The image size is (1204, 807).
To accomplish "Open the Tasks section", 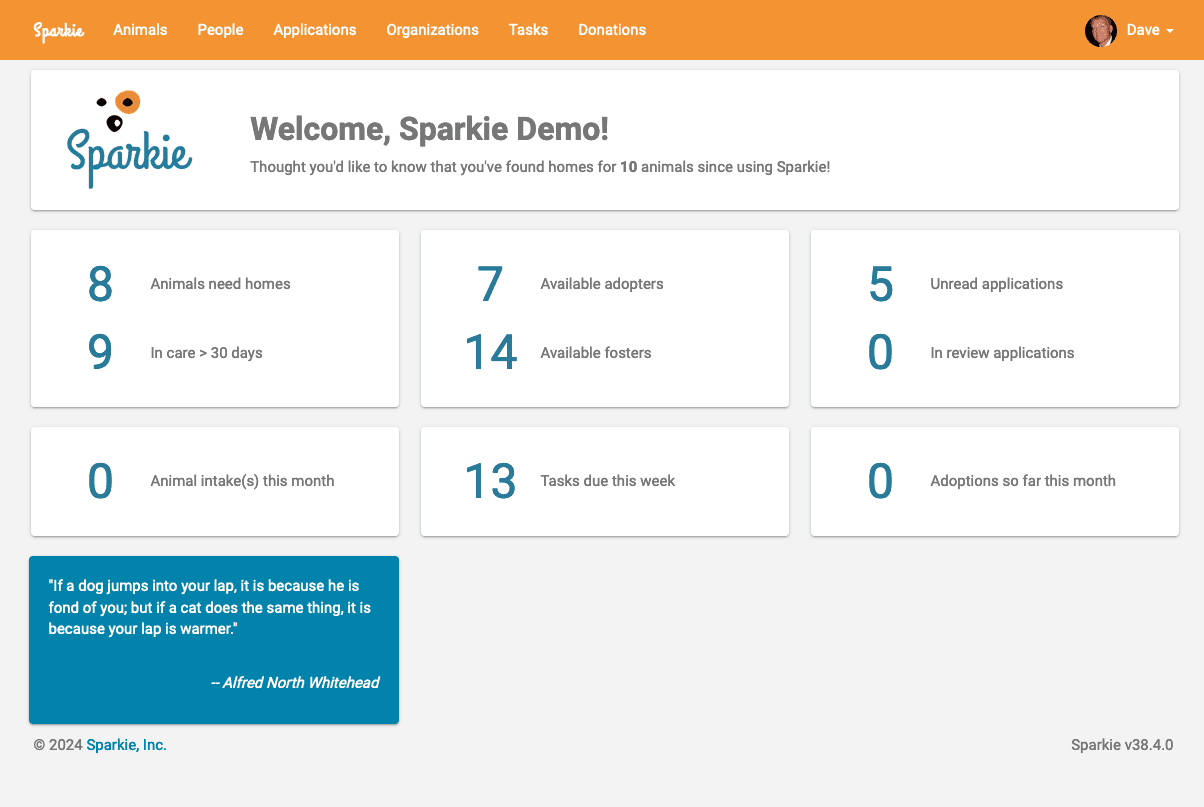I will pos(528,30).
